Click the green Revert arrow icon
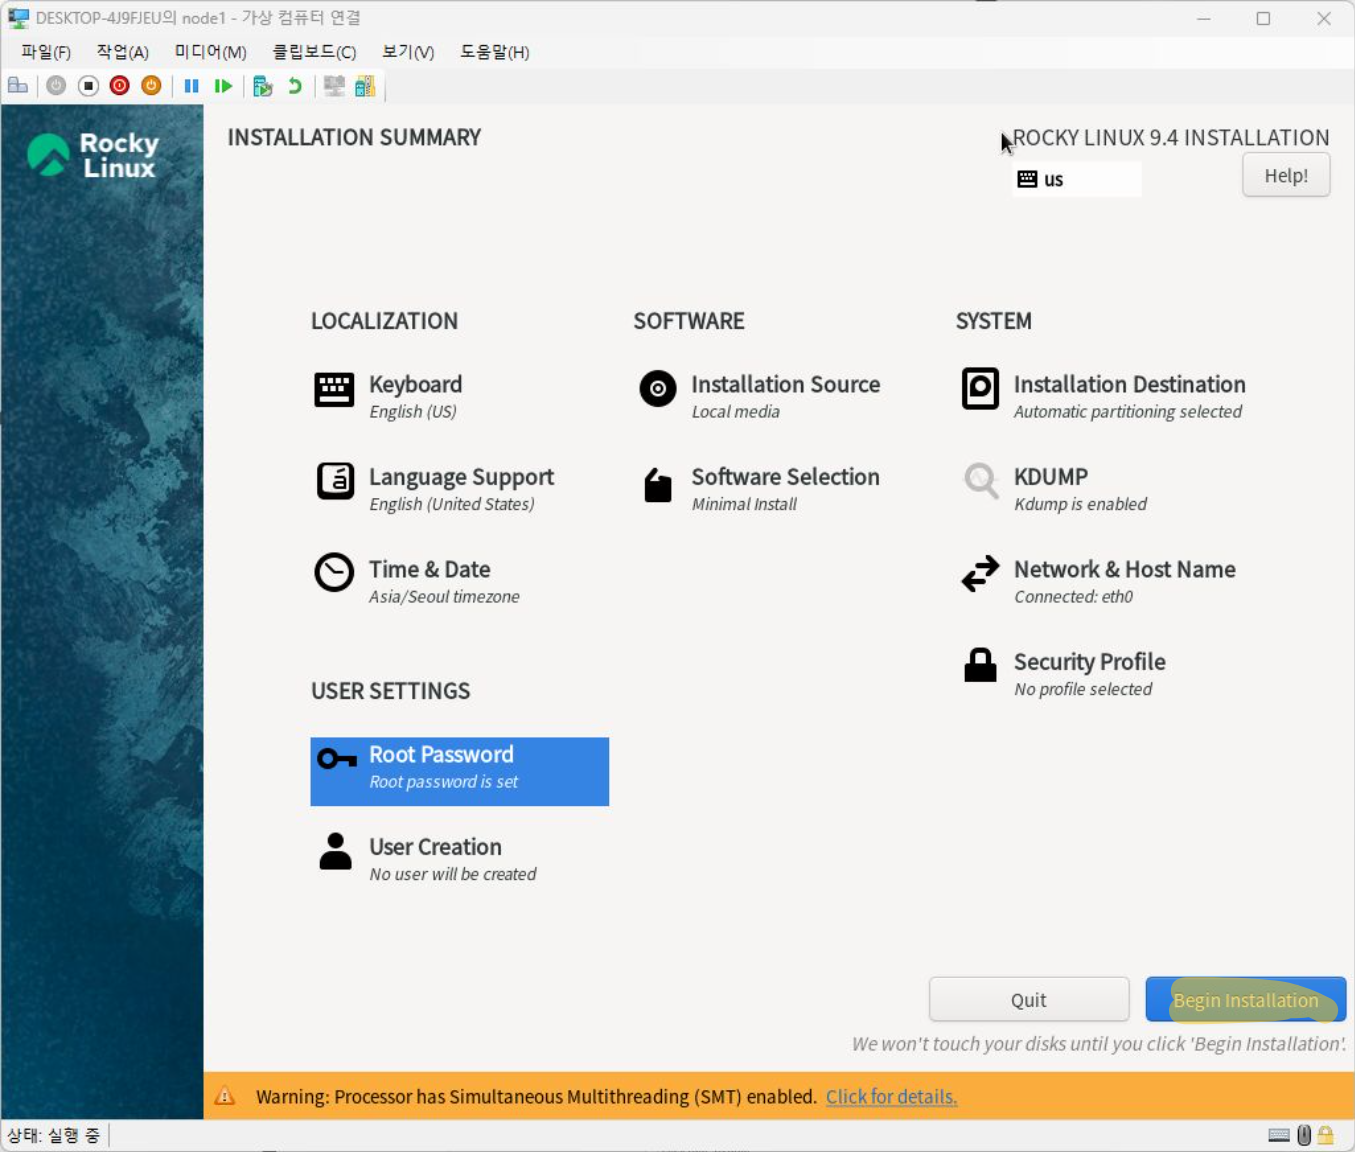Image resolution: width=1355 pixels, height=1152 pixels. pos(295,86)
